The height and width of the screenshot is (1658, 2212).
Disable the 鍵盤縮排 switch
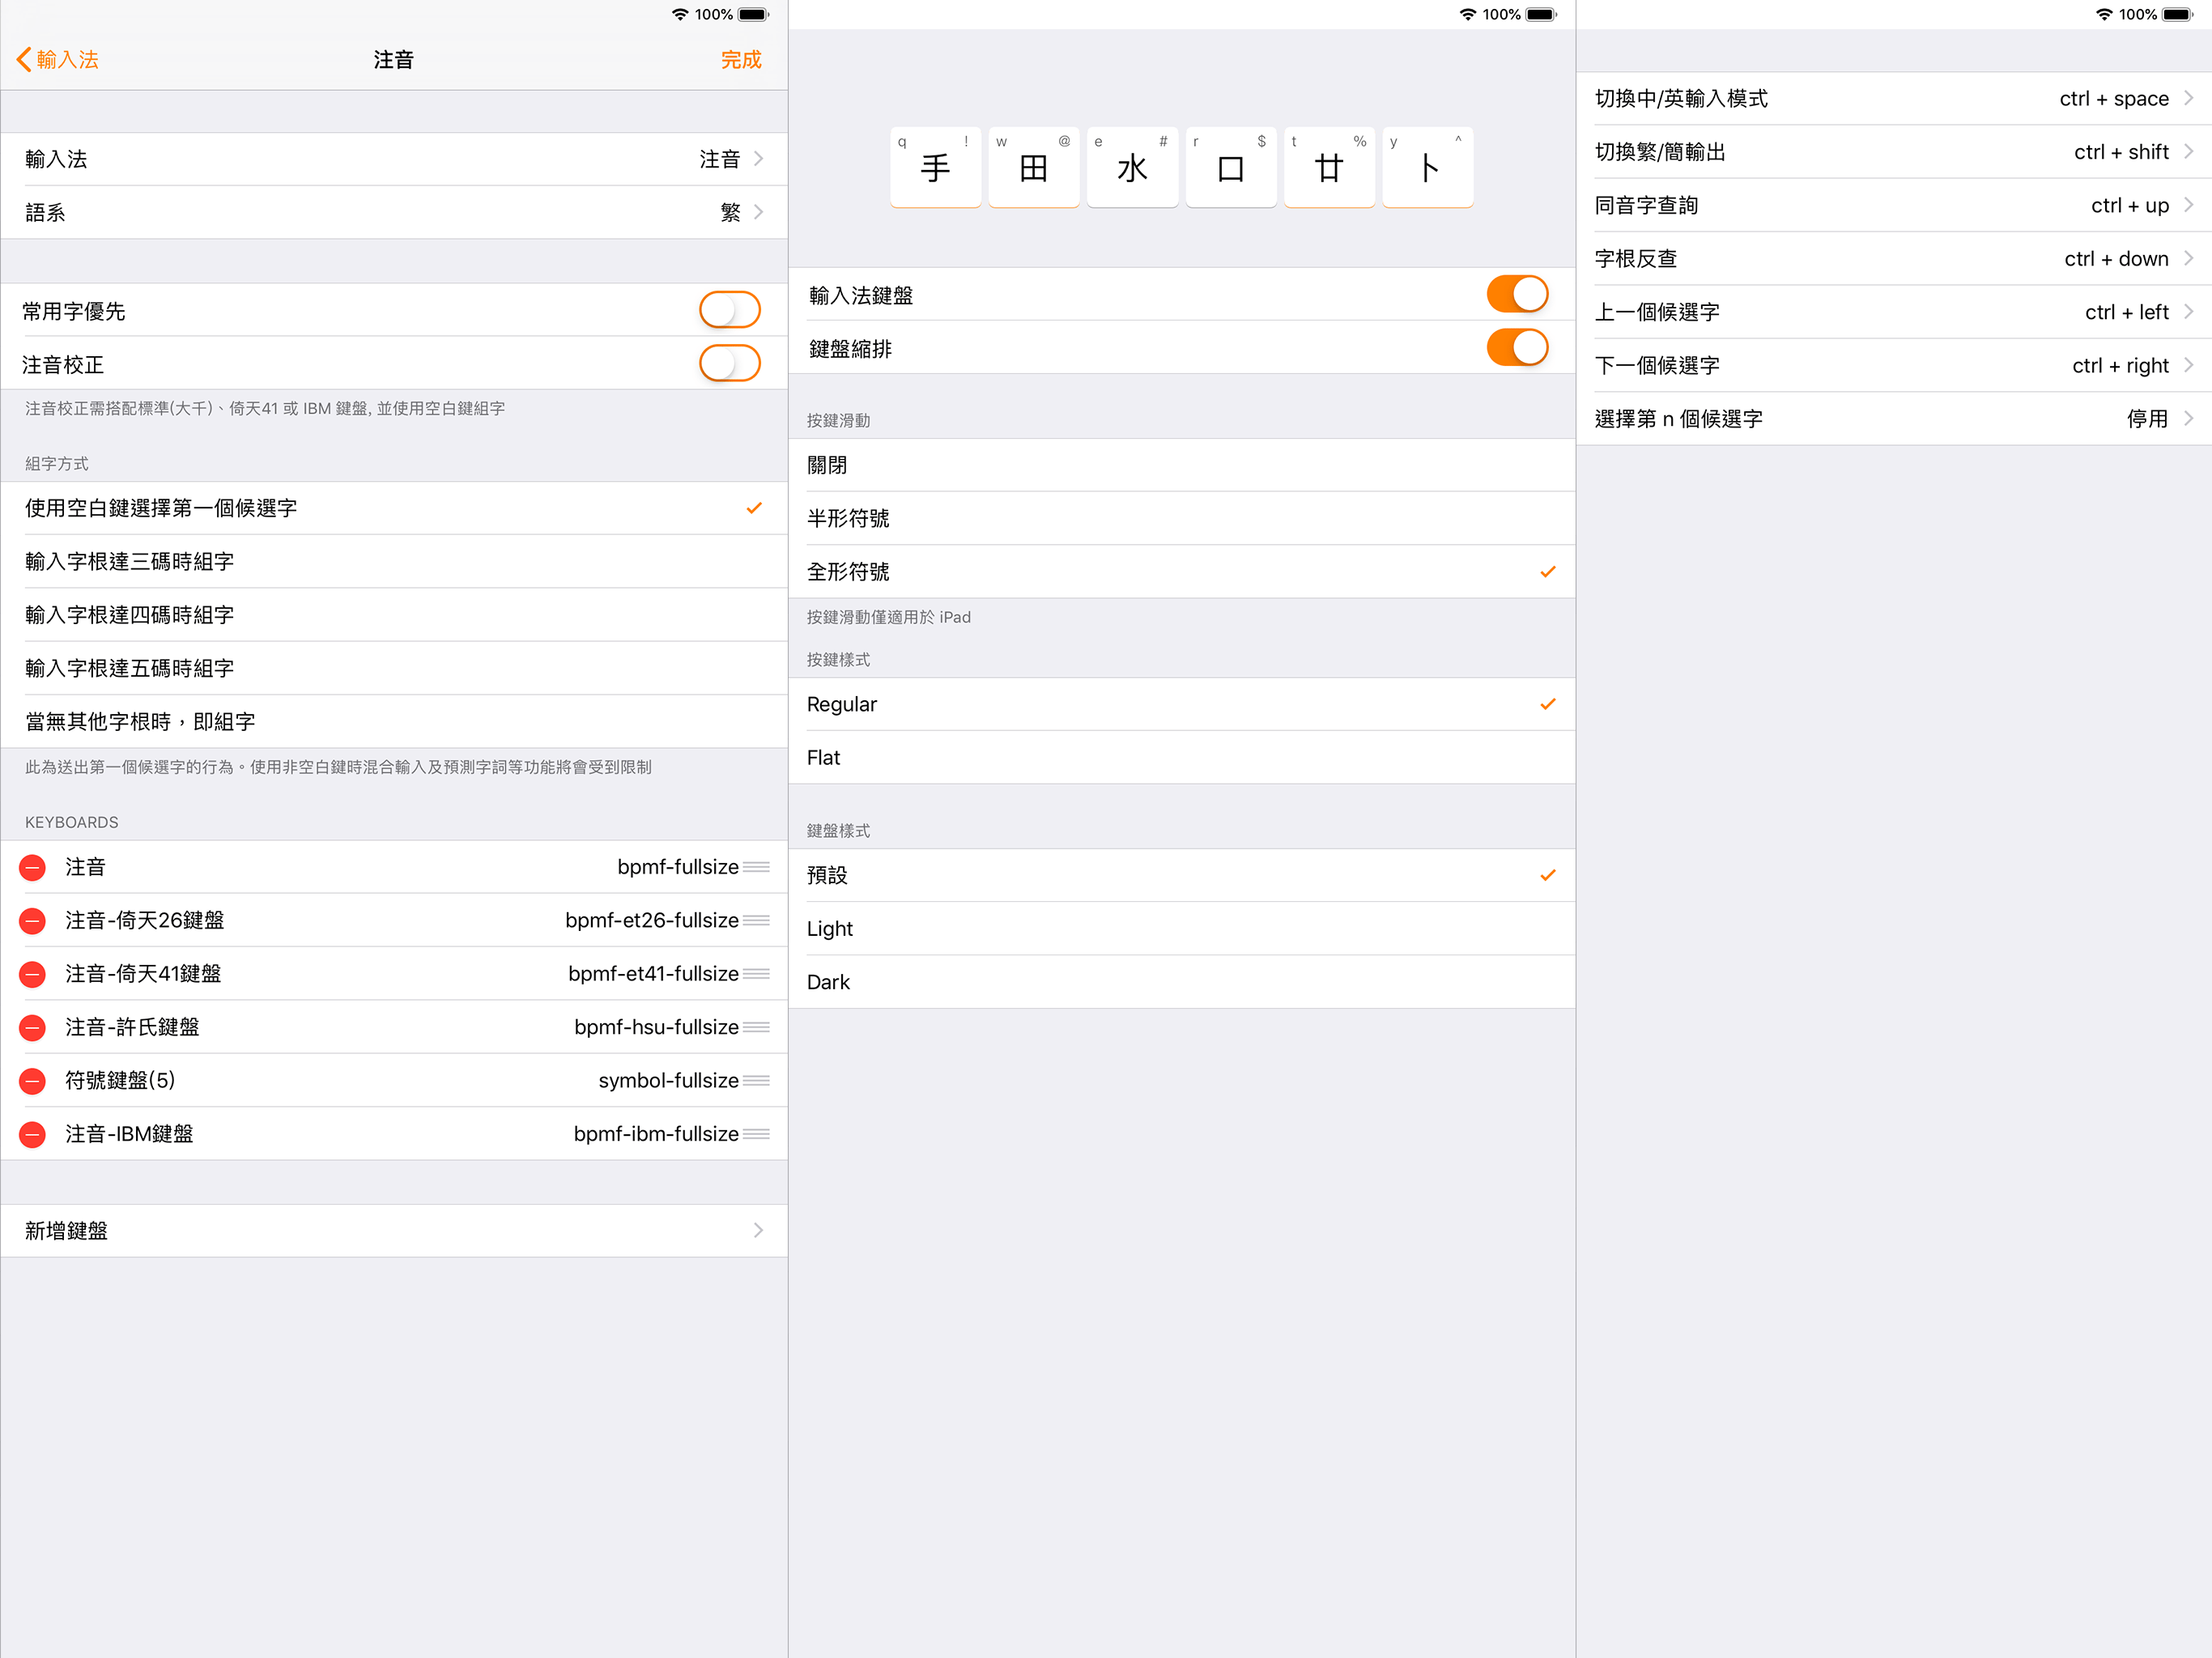pyautogui.click(x=1517, y=347)
